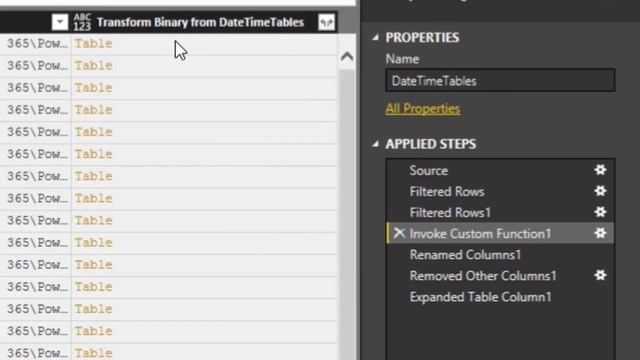Screen dimensions: 640x360
Task: Collapse the PROPERTIES section
Action: pos(376,38)
